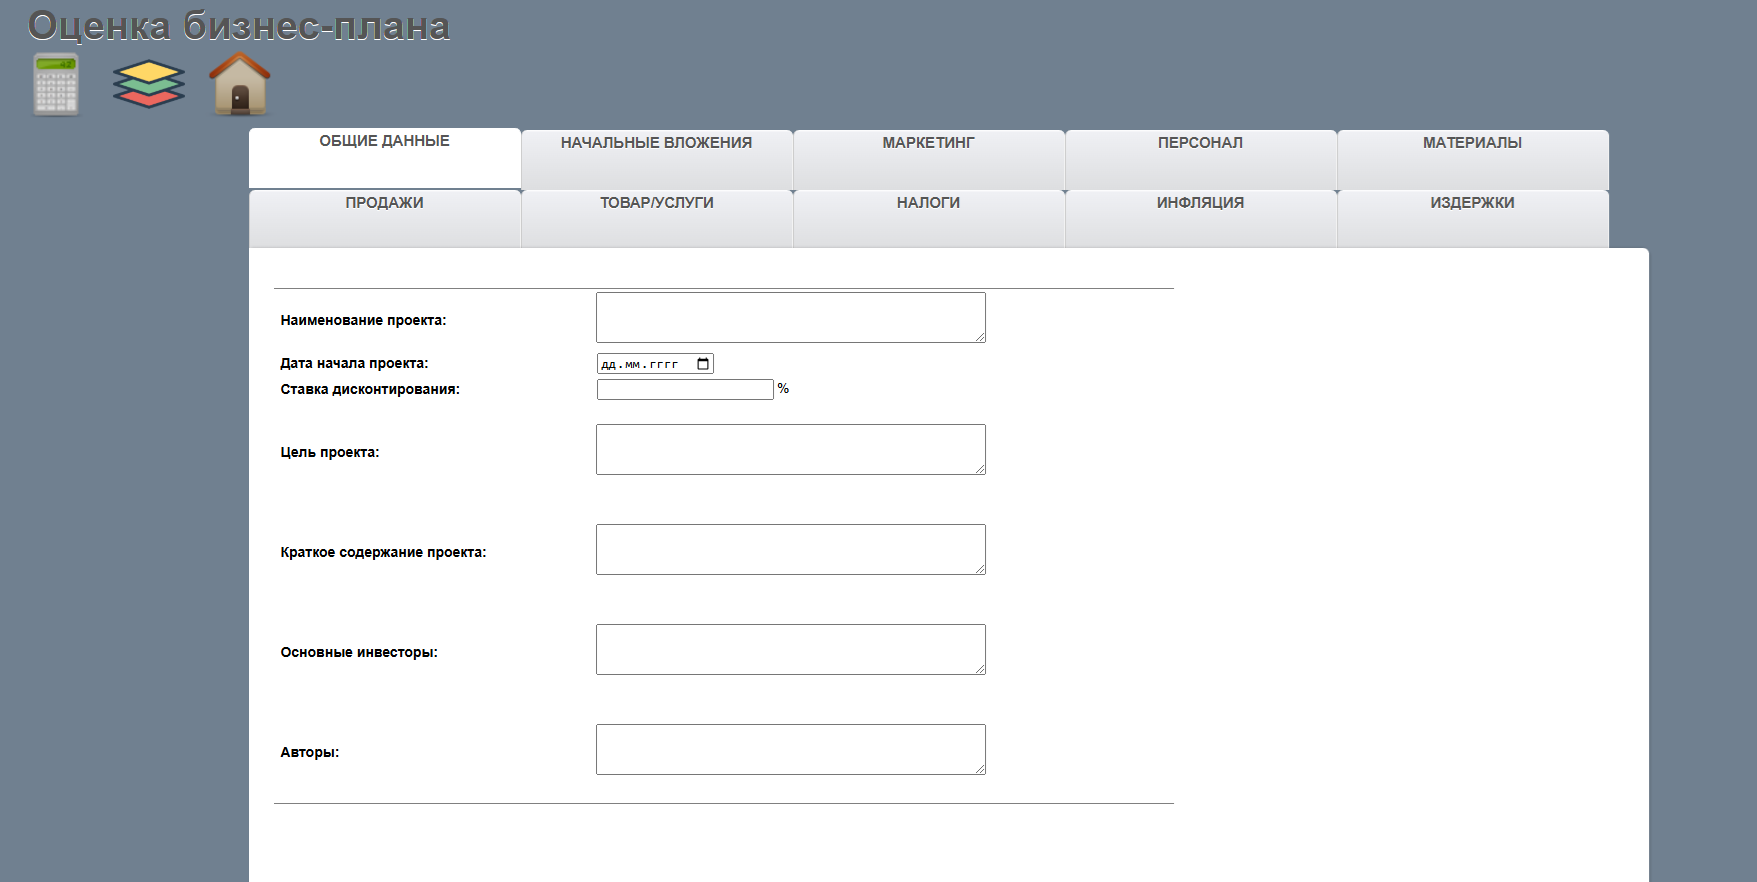Switch to the Начальные вложения tab

pos(656,143)
